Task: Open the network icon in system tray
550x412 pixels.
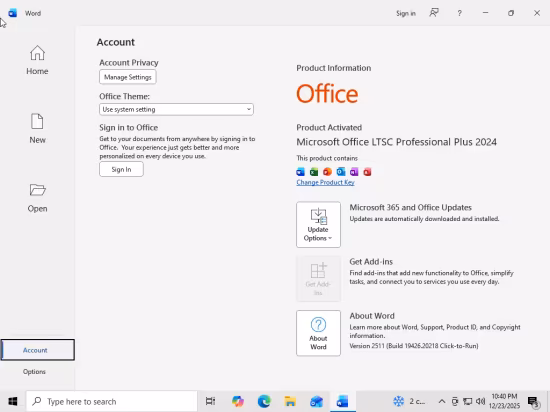Action: click(468, 401)
